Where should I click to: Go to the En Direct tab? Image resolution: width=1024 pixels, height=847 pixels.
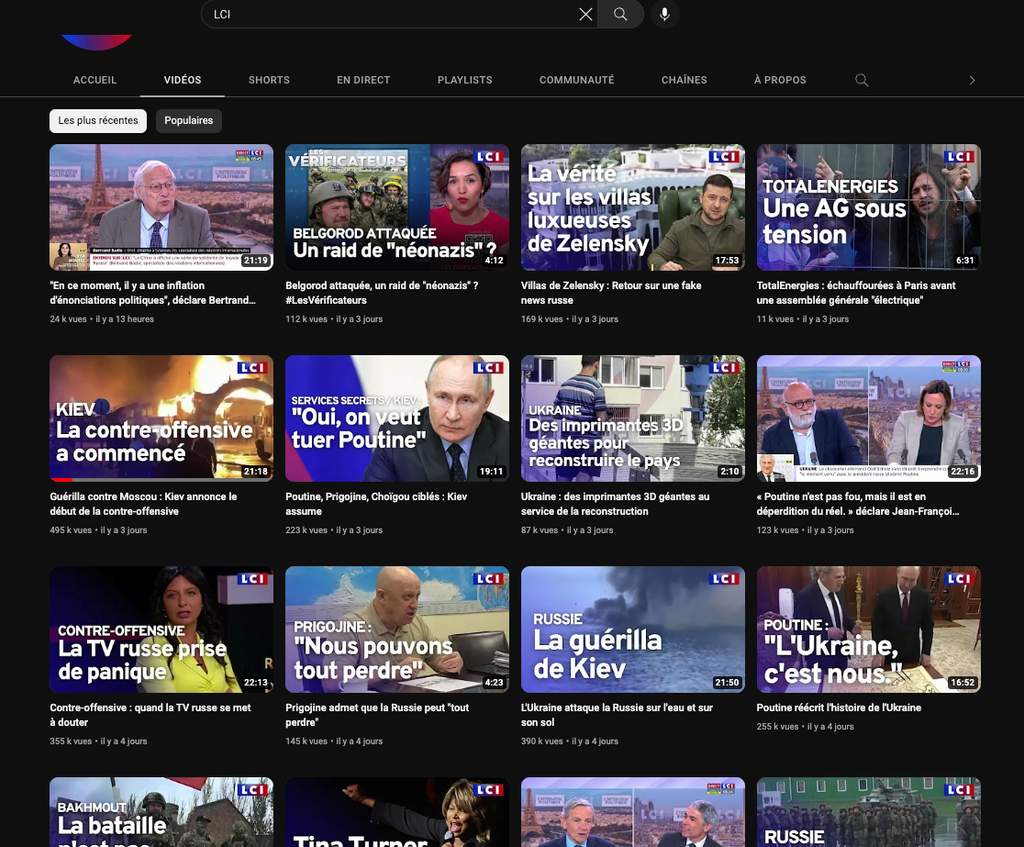tap(363, 80)
